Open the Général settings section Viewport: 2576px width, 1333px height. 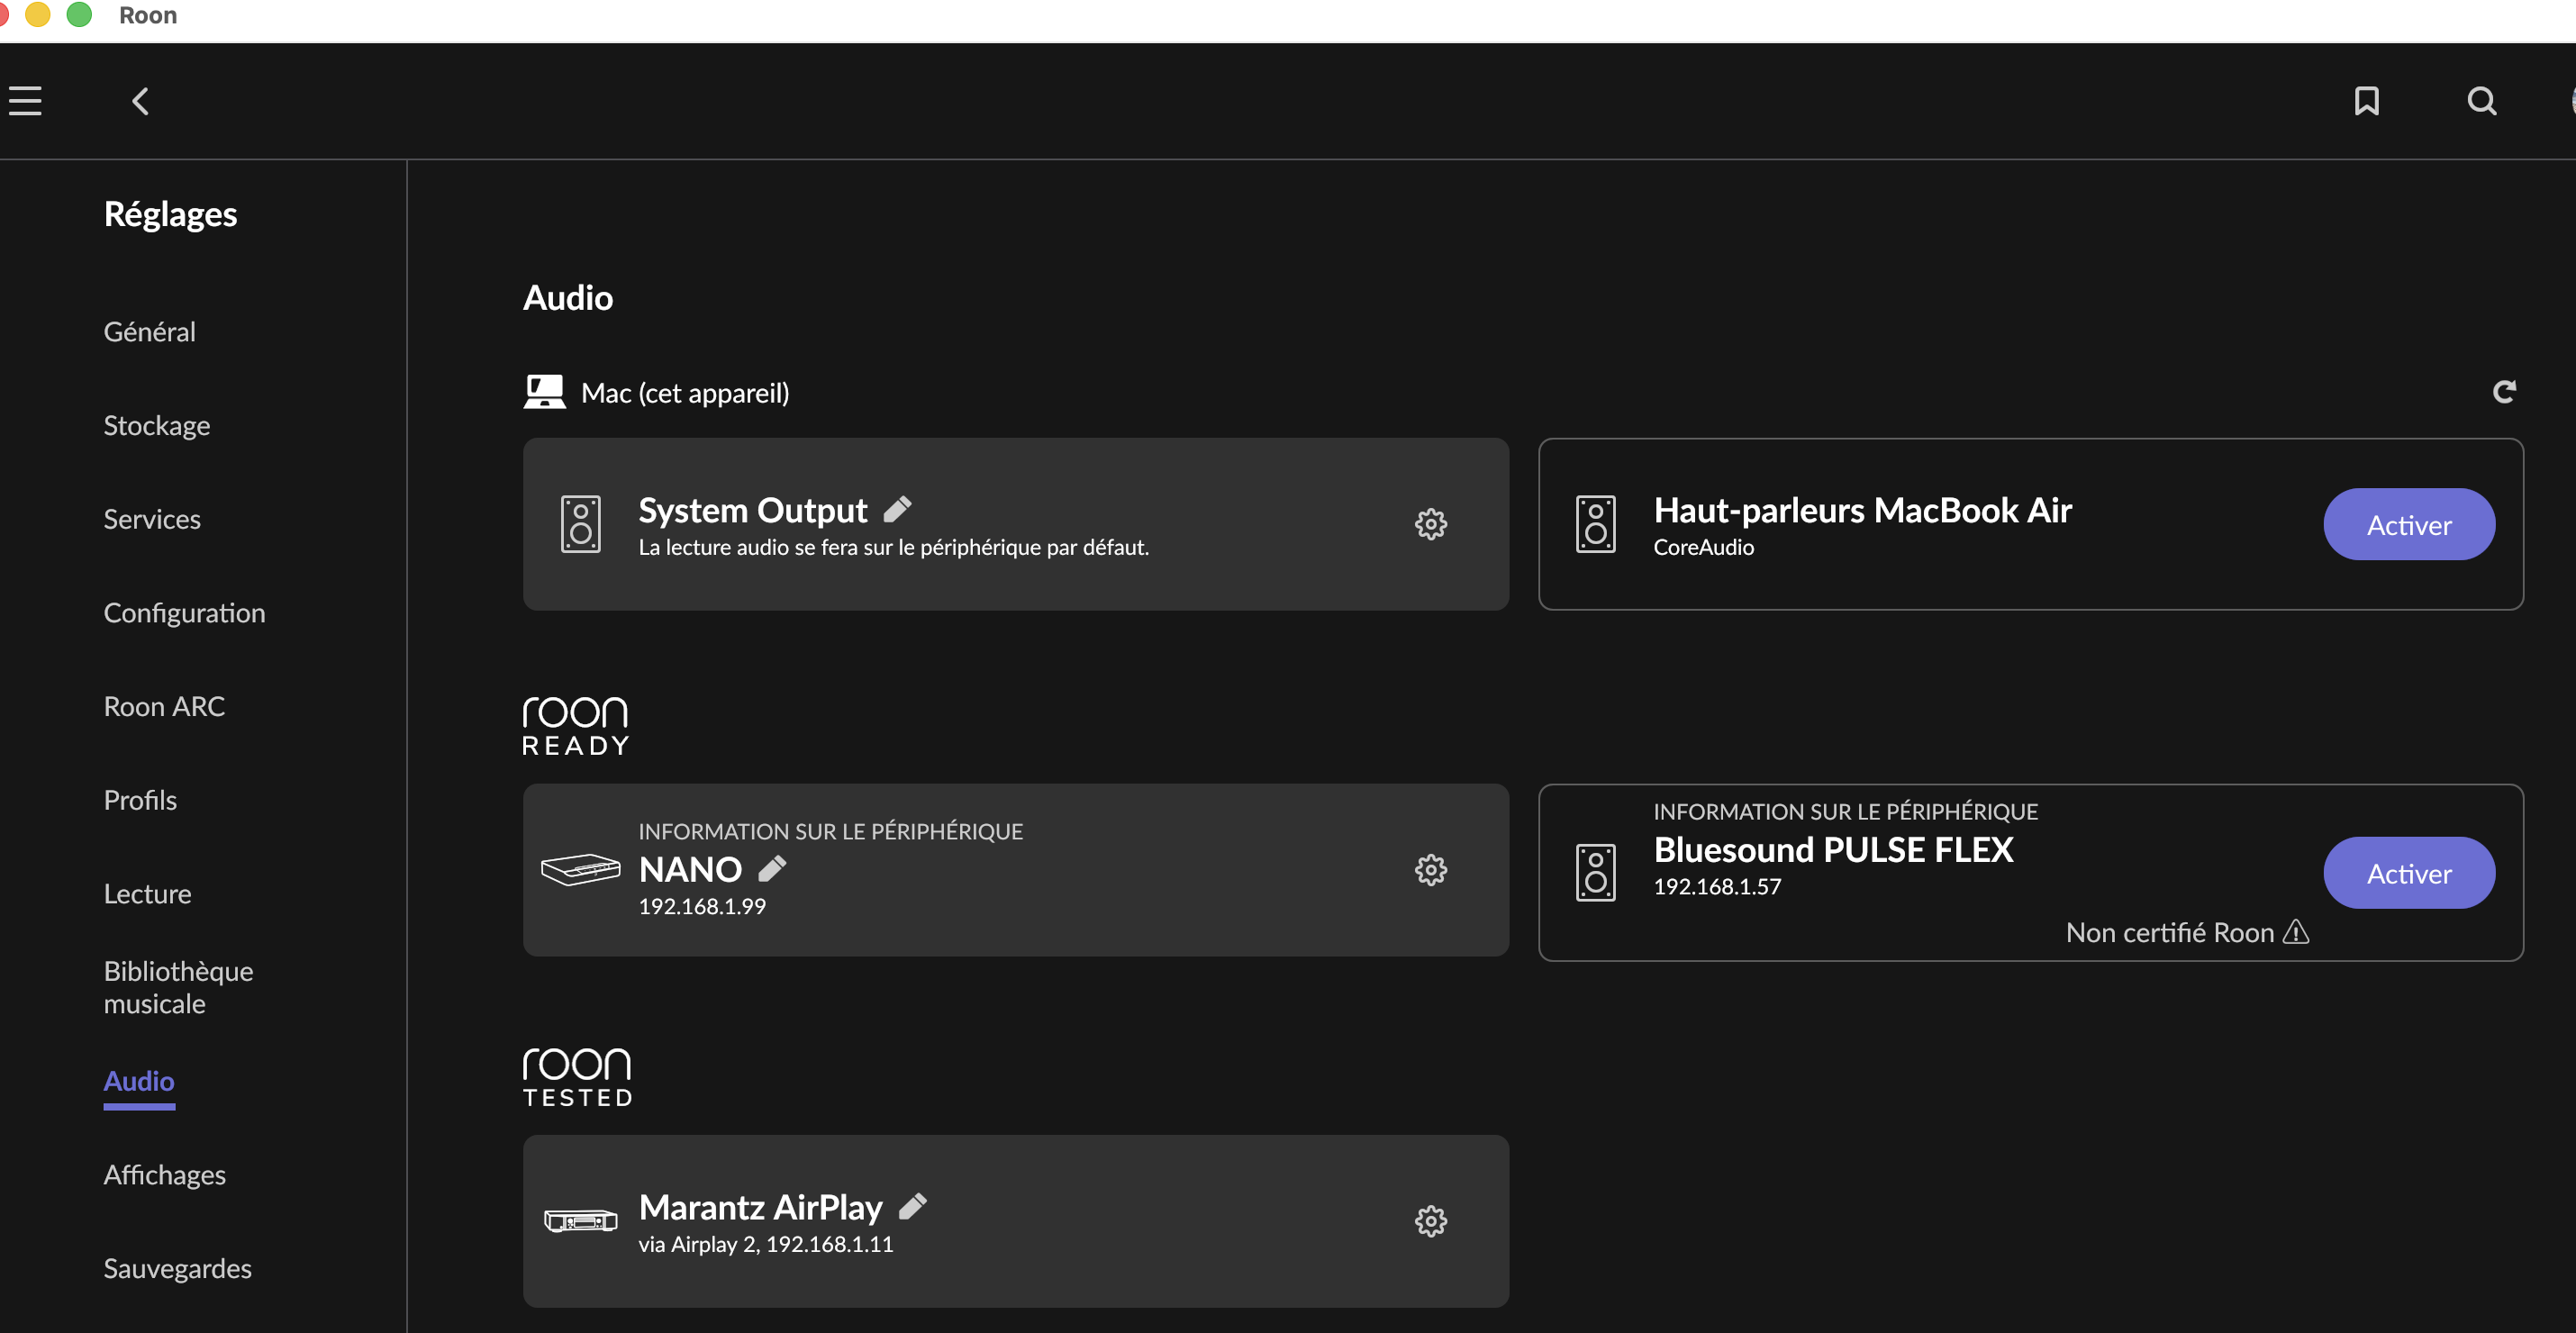[149, 332]
